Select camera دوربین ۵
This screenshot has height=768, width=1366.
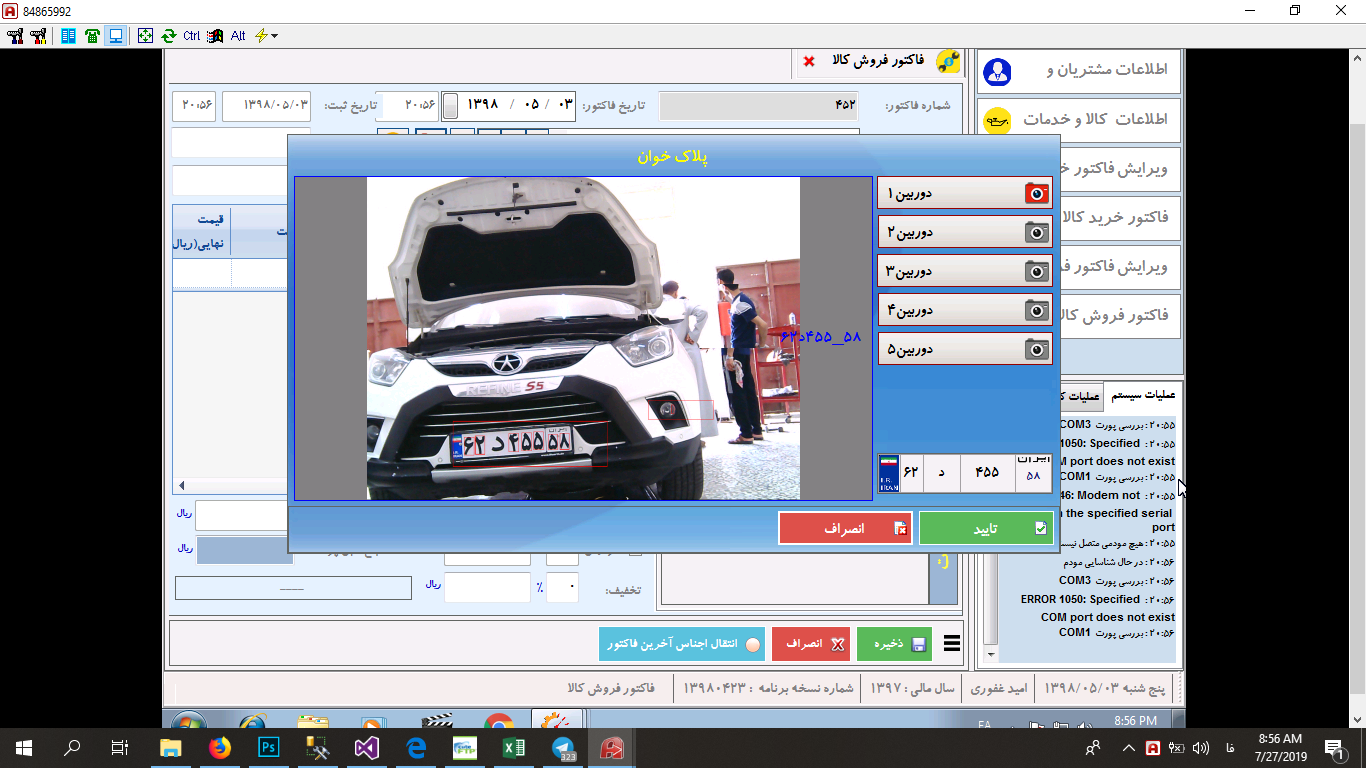click(x=965, y=349)
